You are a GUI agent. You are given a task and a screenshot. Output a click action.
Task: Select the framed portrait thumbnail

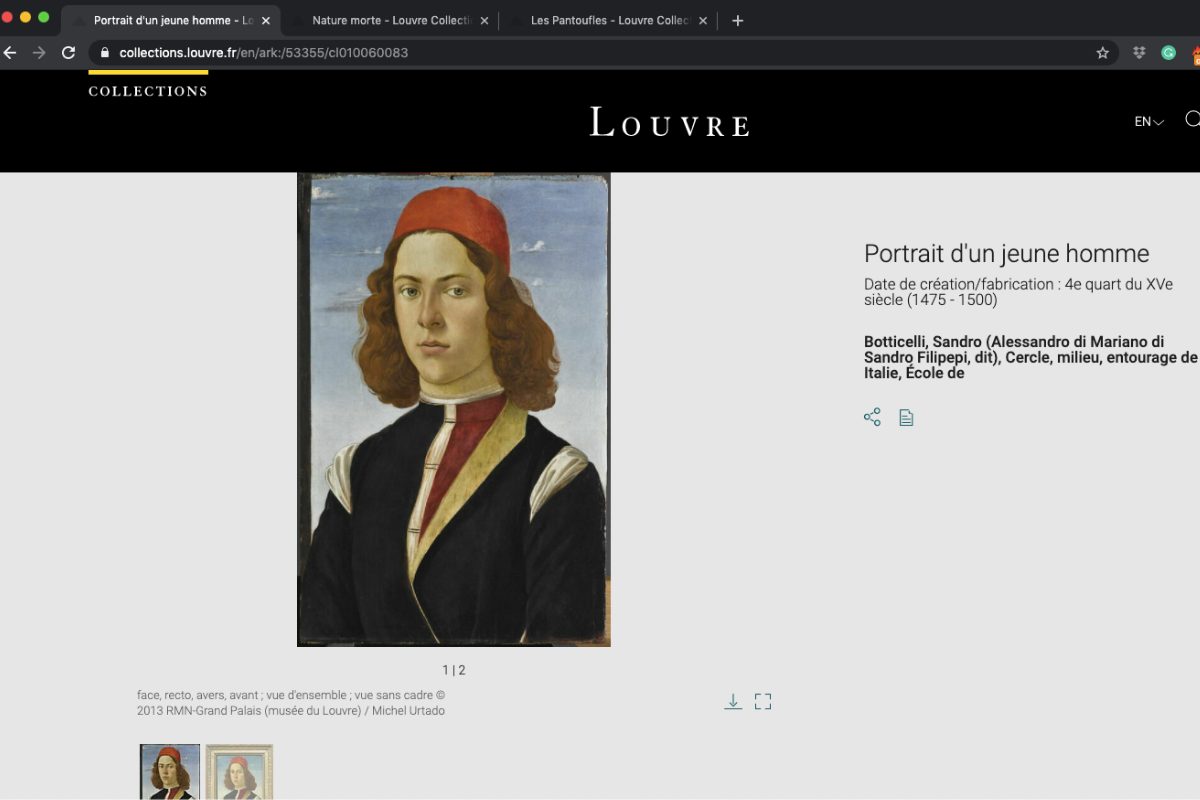click(239, 772)
